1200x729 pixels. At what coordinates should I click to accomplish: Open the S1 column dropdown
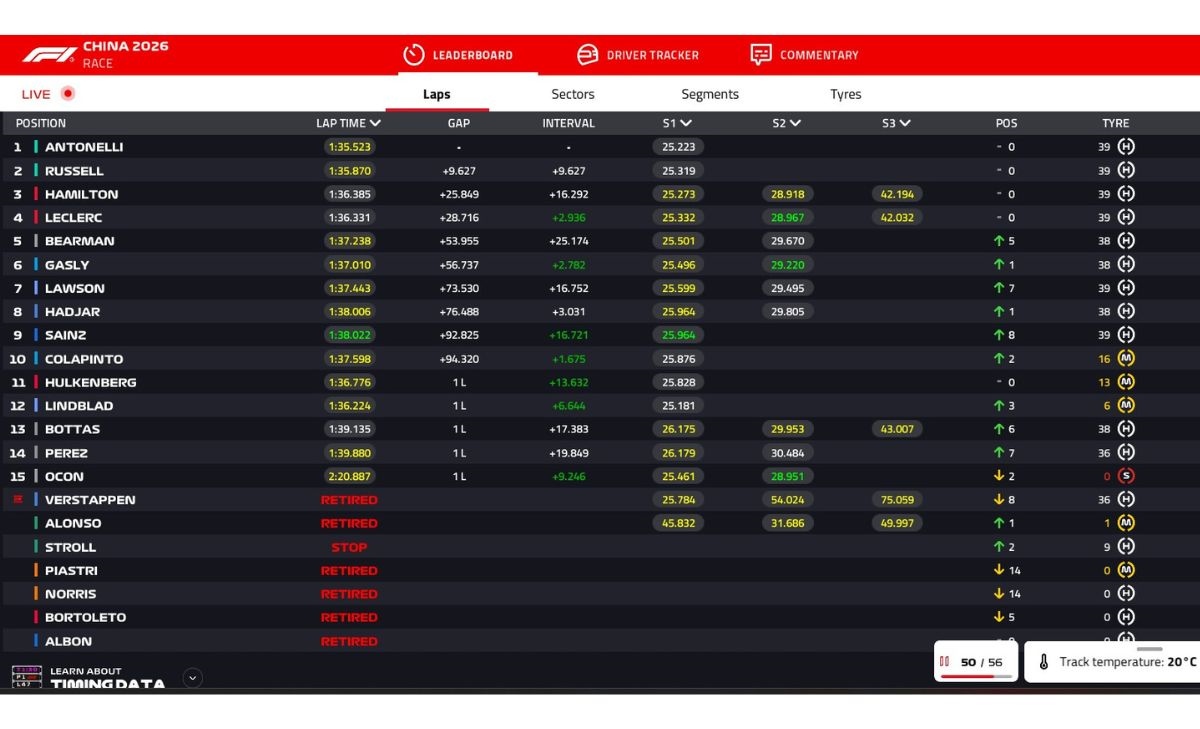[686, 123]
